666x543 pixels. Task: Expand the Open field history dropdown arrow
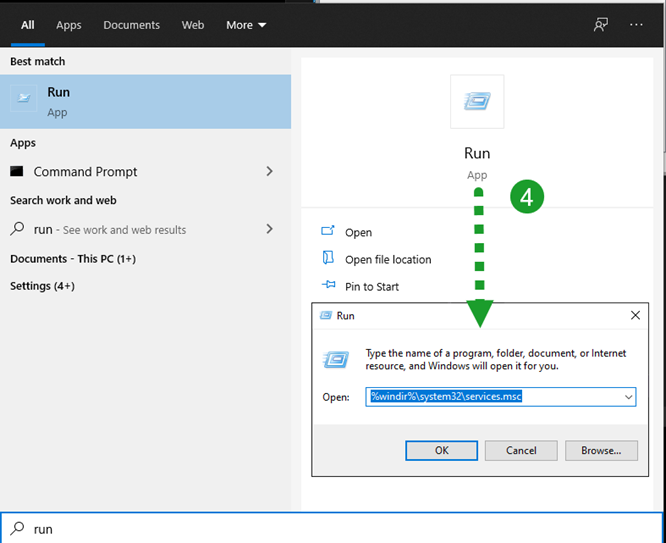[628, 397]
